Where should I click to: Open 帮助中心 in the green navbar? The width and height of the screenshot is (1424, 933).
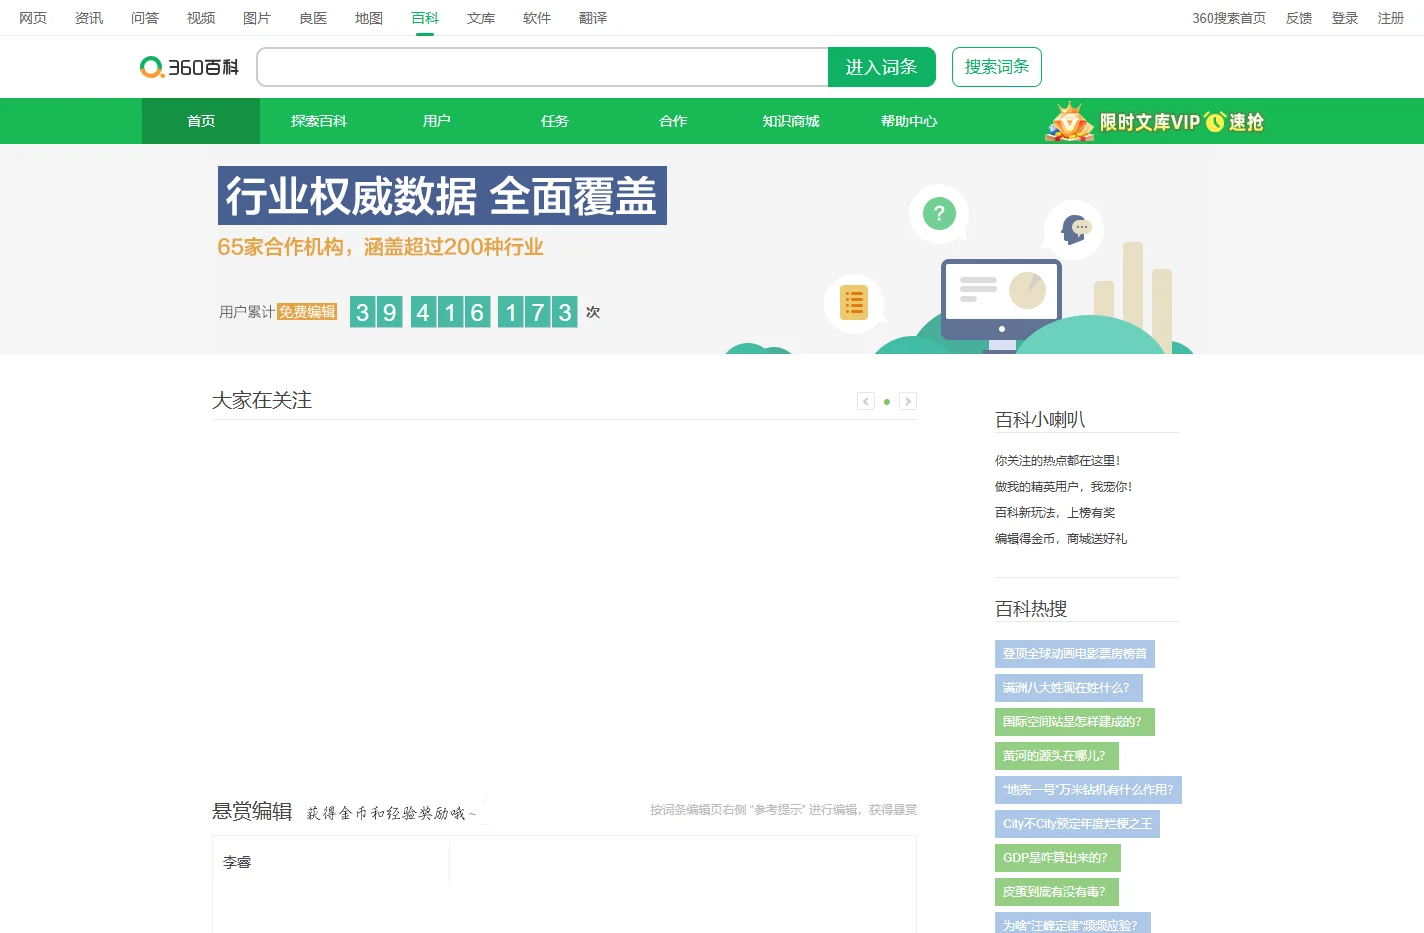(909, 121)
